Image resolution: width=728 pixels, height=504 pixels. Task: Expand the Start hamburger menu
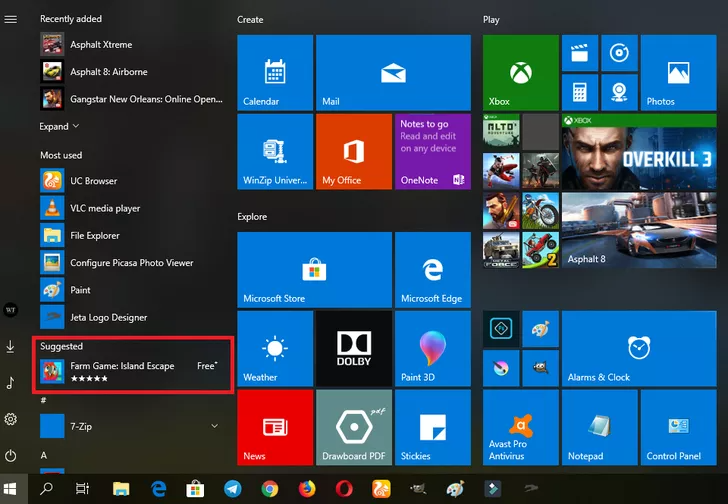tap(11, 19)
